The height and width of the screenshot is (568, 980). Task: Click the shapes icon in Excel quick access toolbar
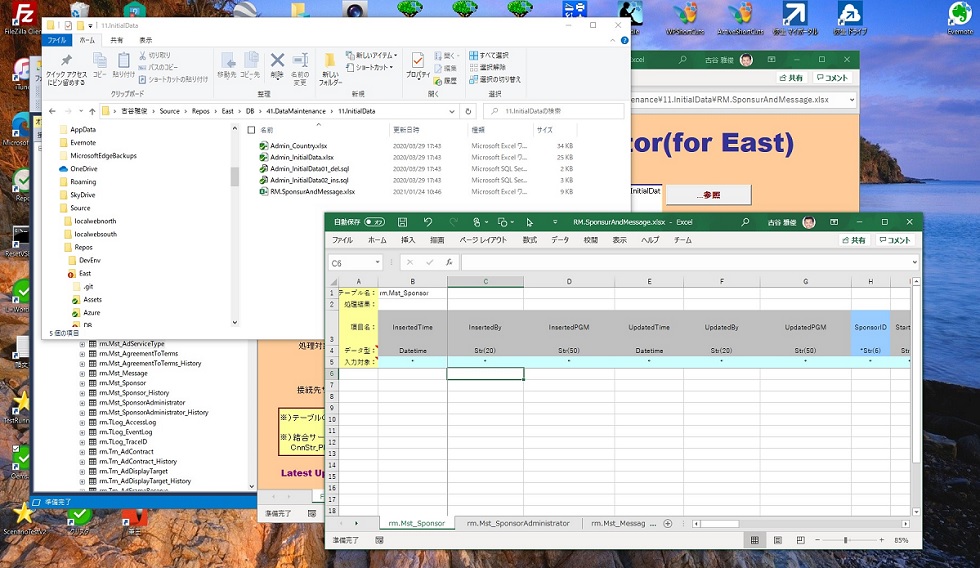pyautogui.click(x=502, y=222)
